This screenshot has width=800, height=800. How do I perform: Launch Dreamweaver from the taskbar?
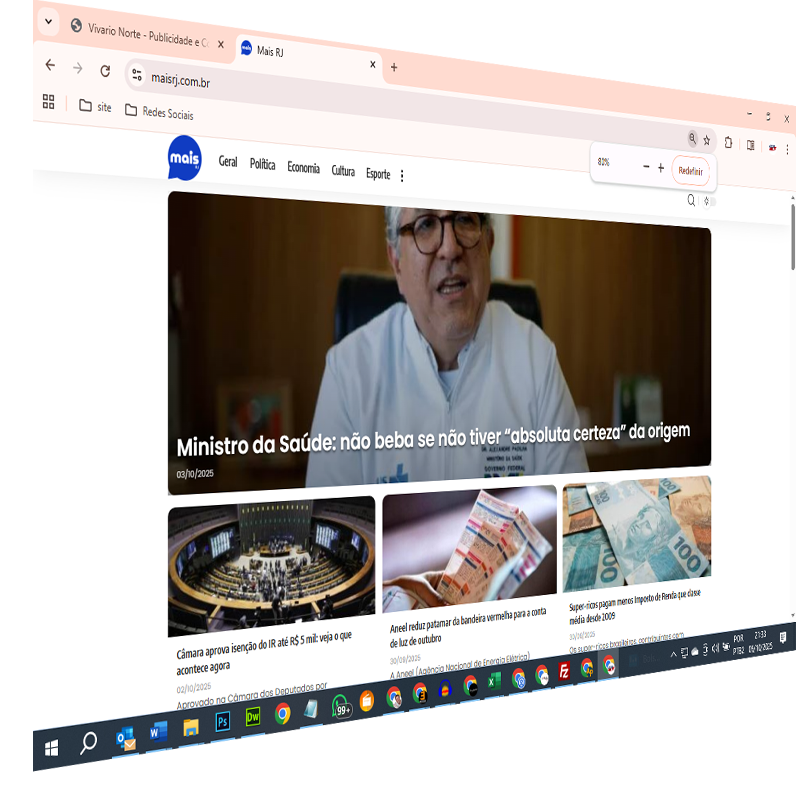253,716
